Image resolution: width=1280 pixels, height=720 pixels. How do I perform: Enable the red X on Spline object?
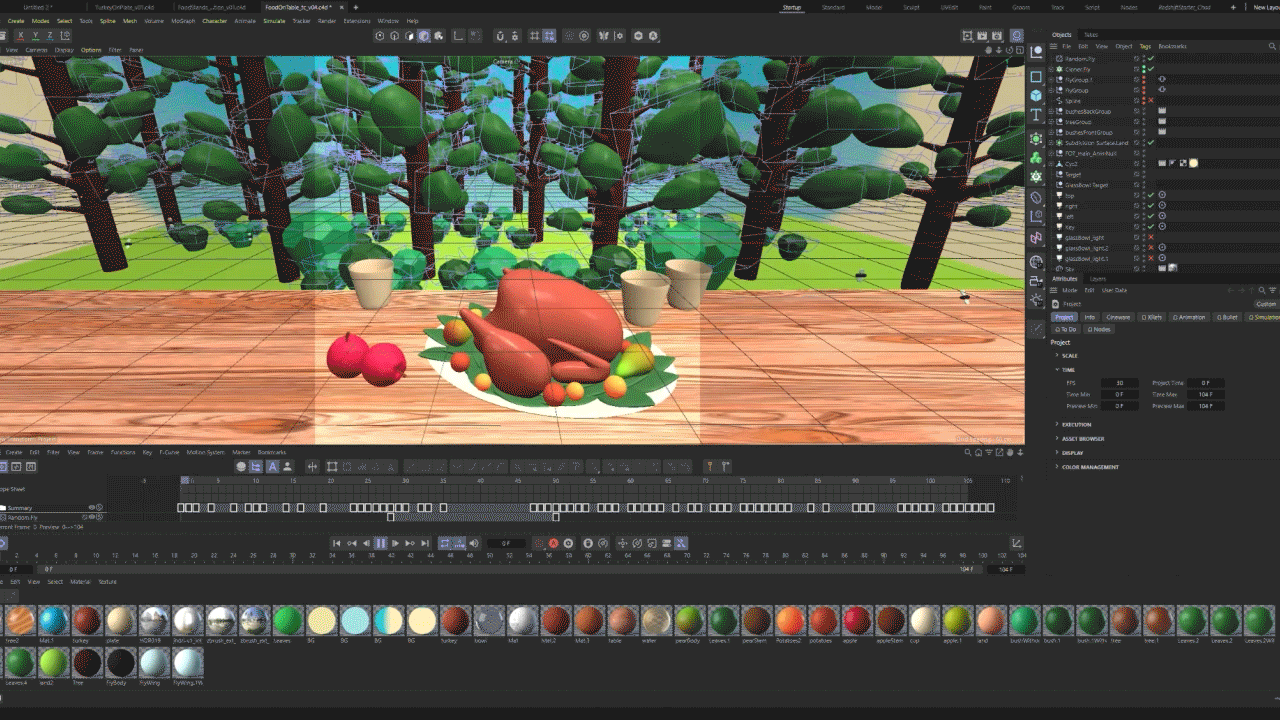pyautogui.click(x=1151, y=101)
